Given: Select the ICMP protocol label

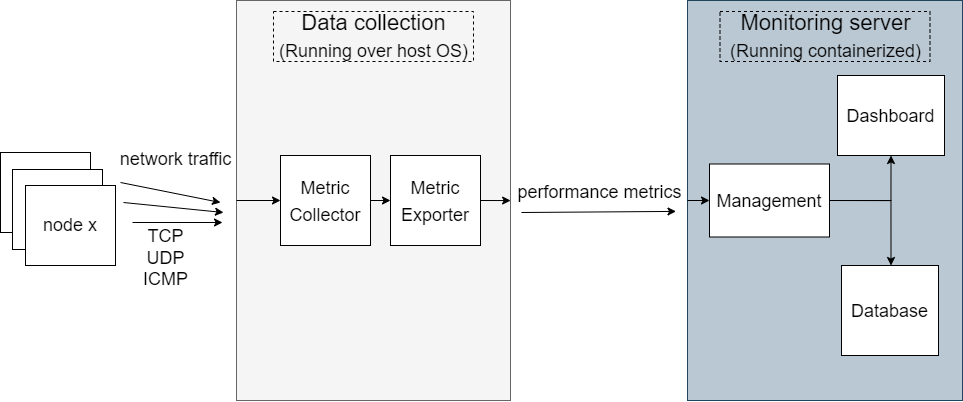Looking at the screenshot, I should coord(166,277).
